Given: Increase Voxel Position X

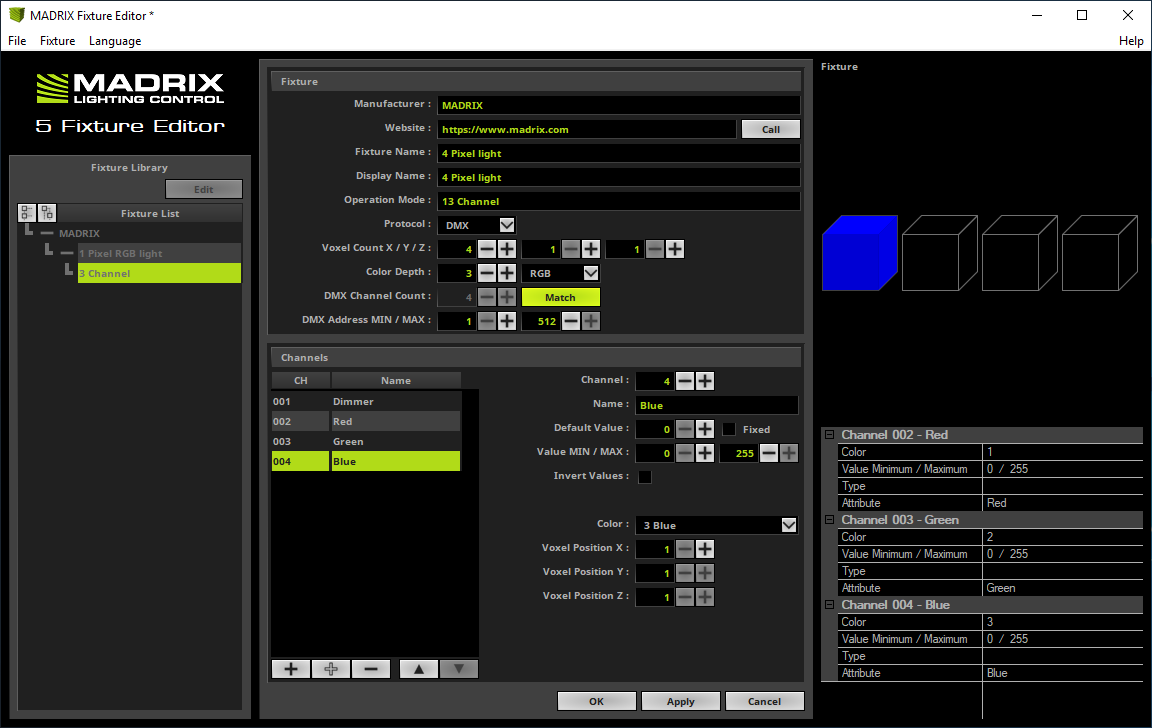Looking at the screenshot, I should [705, 549].
